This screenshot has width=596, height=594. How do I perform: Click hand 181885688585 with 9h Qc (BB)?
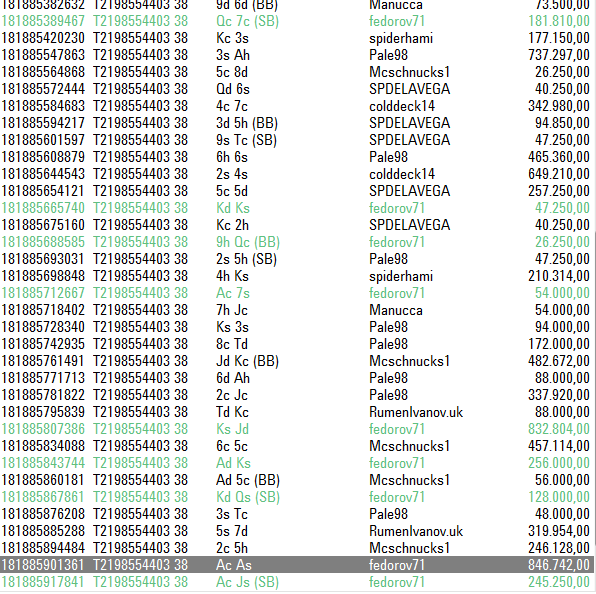point(296,242)
